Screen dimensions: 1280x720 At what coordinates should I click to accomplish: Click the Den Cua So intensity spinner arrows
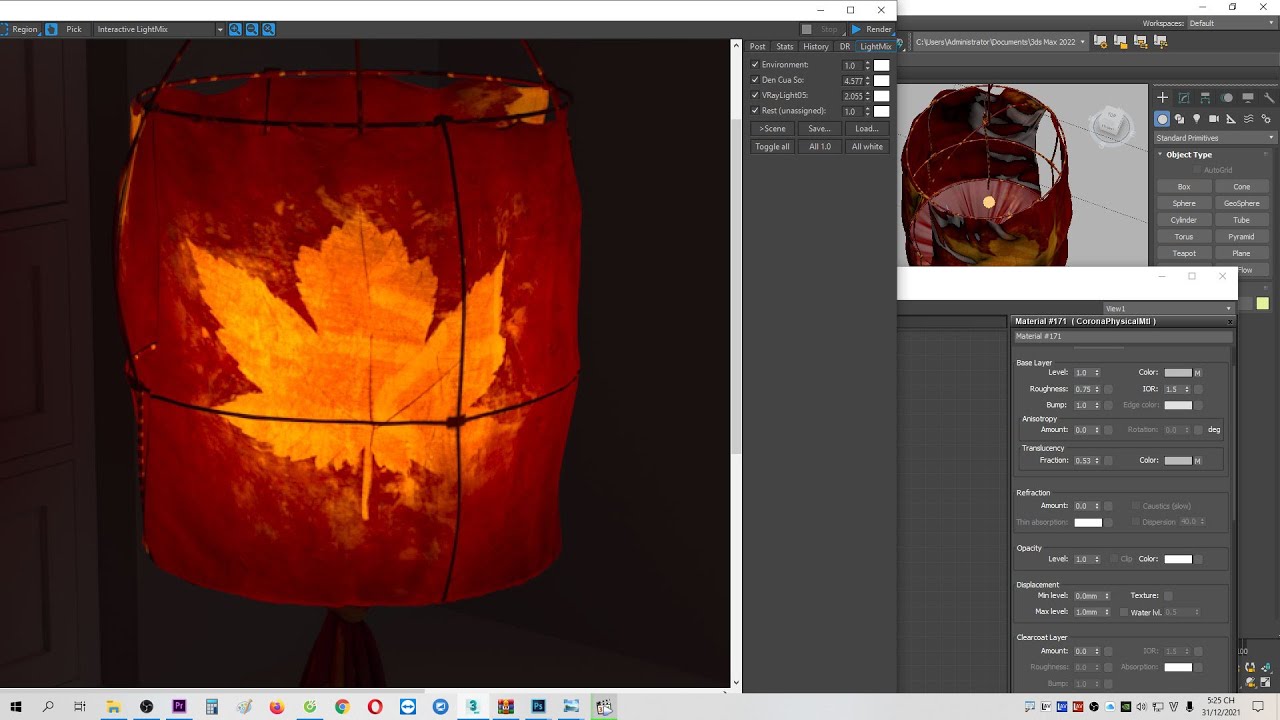pos(867,80)
